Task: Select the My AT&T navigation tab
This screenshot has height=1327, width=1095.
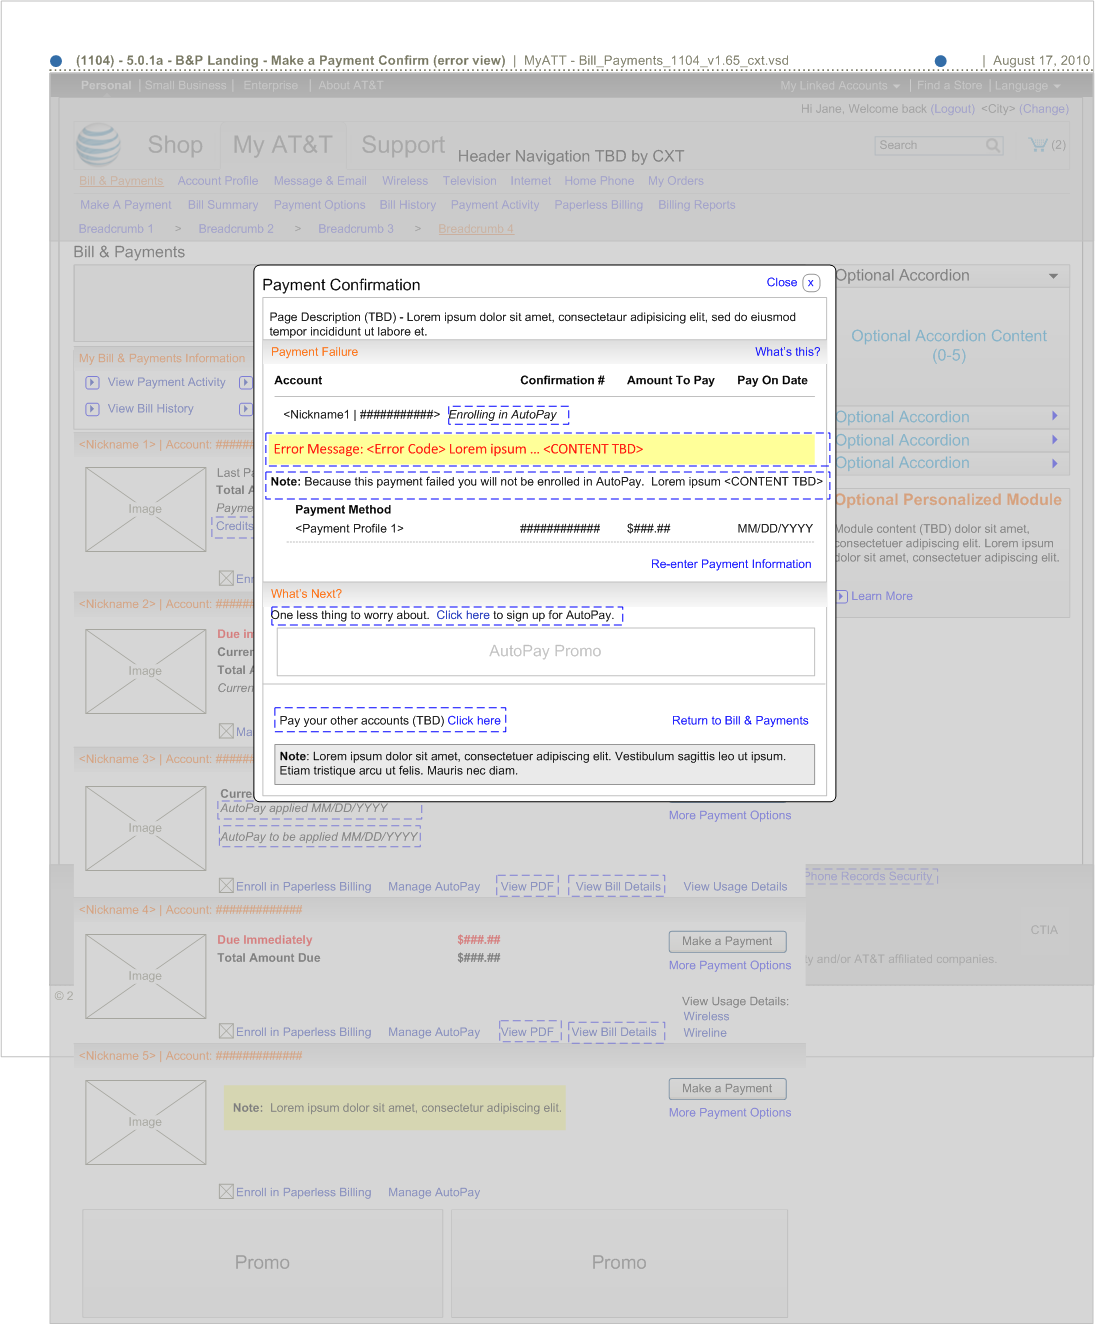Action: (282, 145)
